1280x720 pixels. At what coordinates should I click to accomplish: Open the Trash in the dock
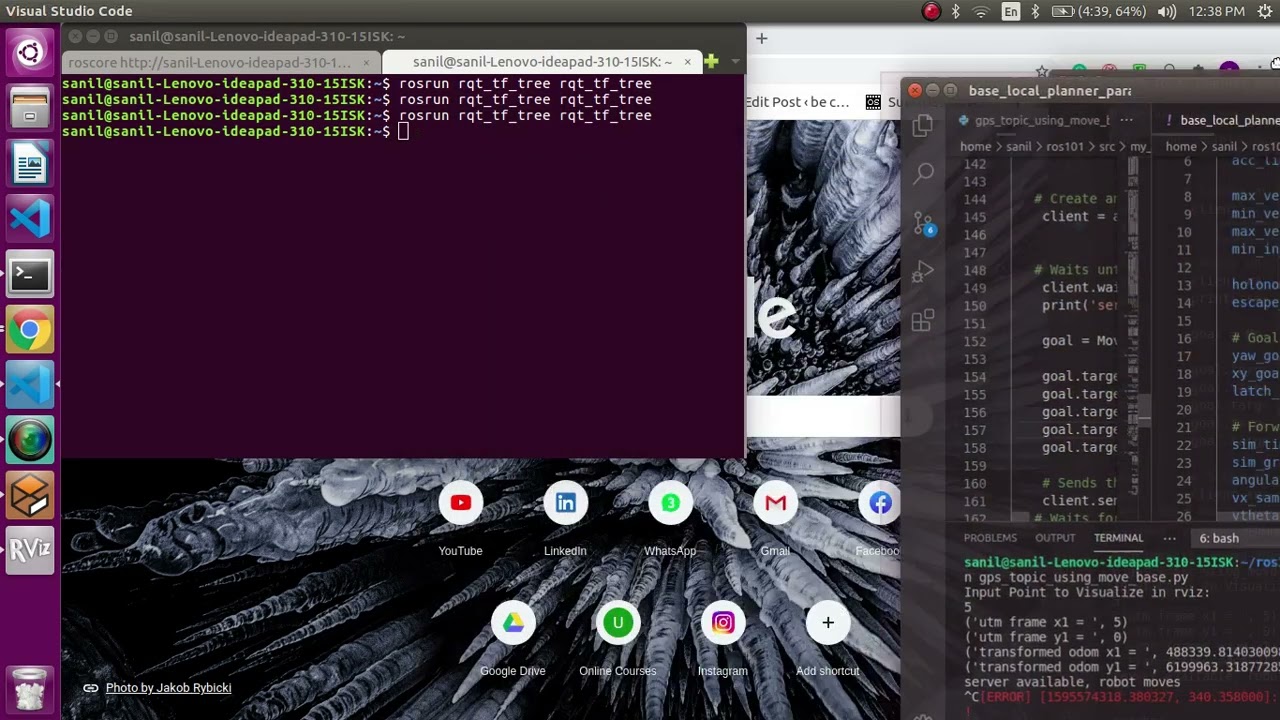pyautogui.click(x=30, y=689)
